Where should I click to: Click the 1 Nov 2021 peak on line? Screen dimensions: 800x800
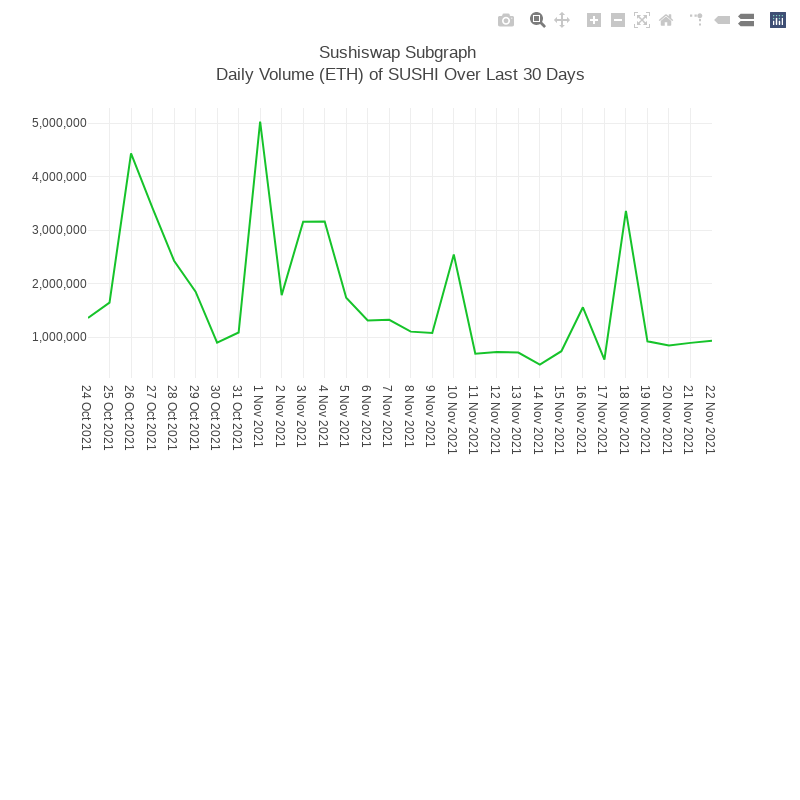pyautogui.click(x=260, y=123)
